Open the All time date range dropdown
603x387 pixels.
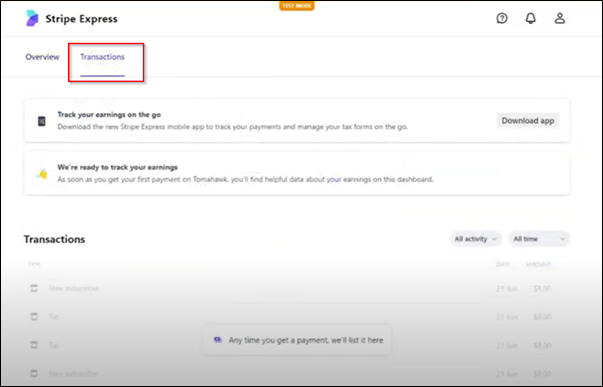pyautogui.click(x=538, y=239)
